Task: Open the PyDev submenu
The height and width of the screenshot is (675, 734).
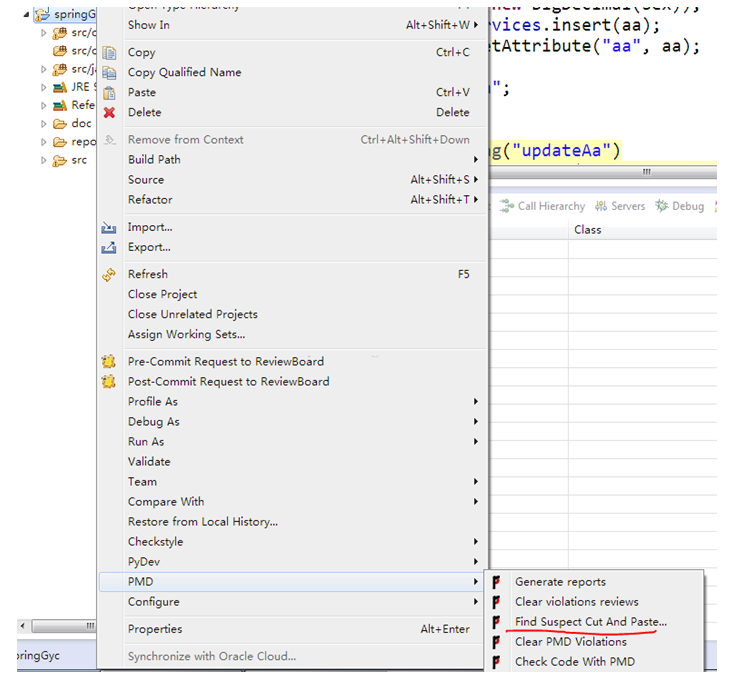Action: pyautogui.click(x=292, y=562)
